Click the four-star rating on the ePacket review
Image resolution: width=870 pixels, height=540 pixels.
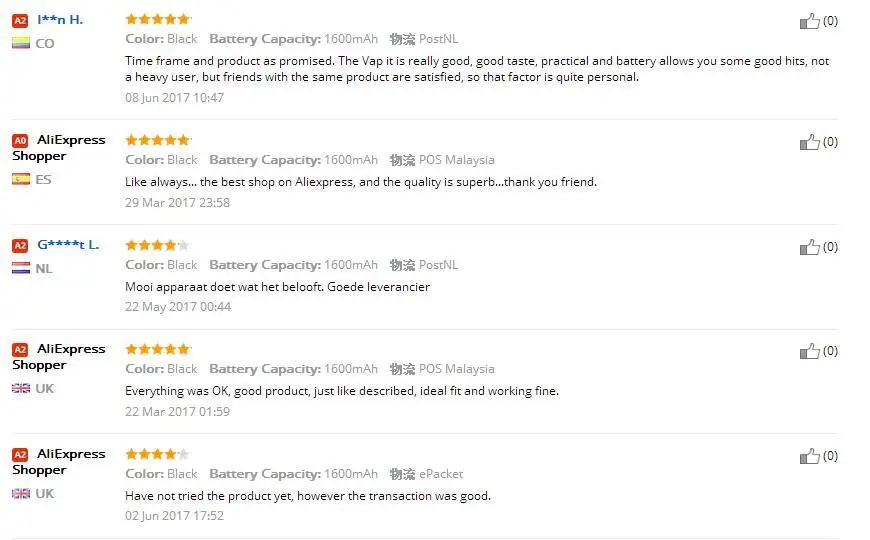(x=157, y=454)
